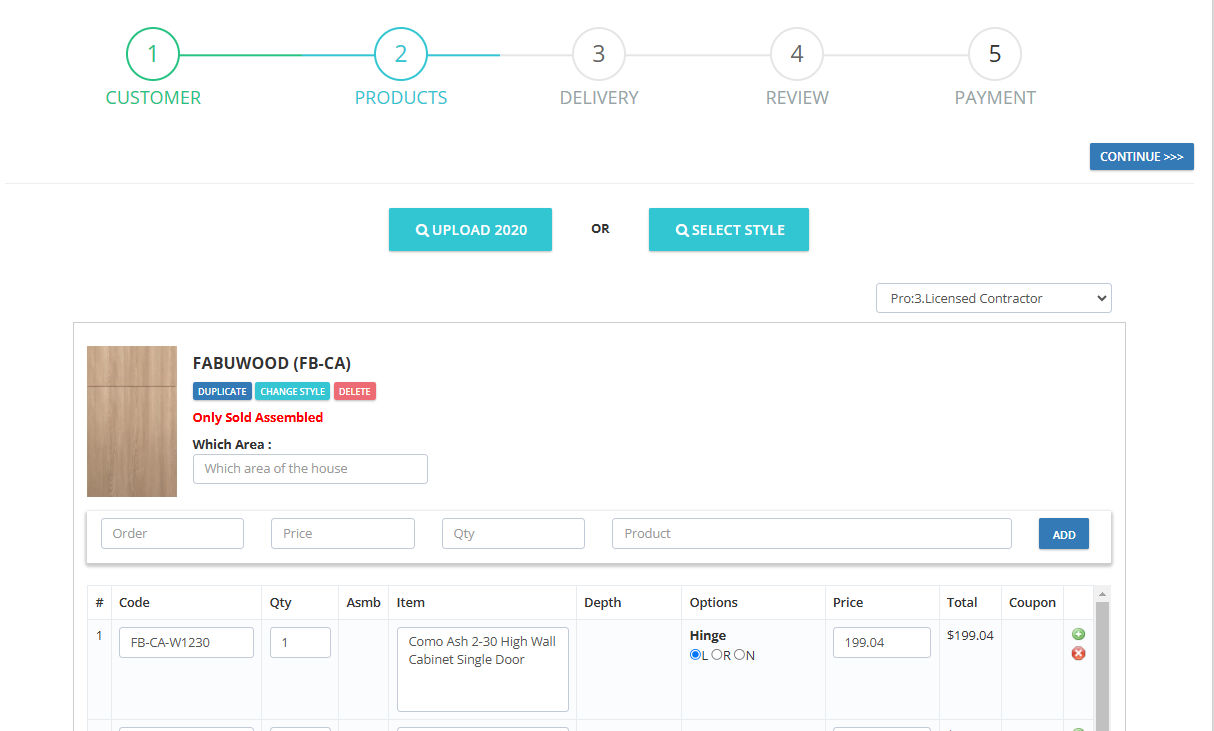Click the green add-row plus icon in row 1
This screenshot has height=731, width=1214.
point(1078,634)
